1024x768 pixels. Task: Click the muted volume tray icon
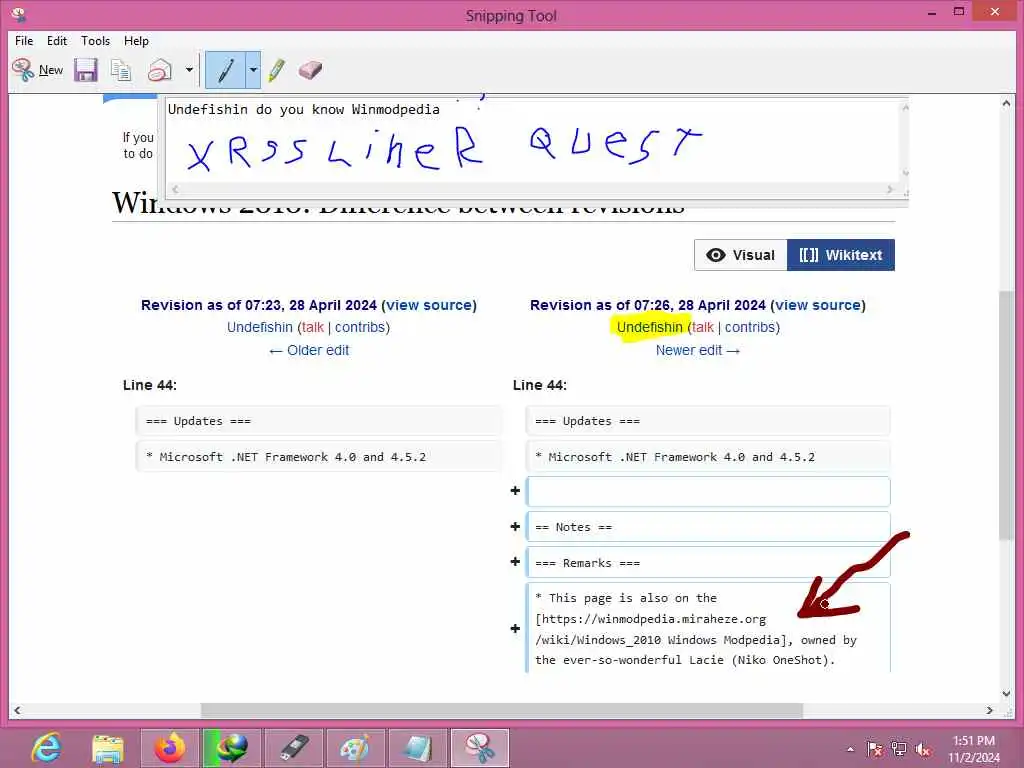923,749
